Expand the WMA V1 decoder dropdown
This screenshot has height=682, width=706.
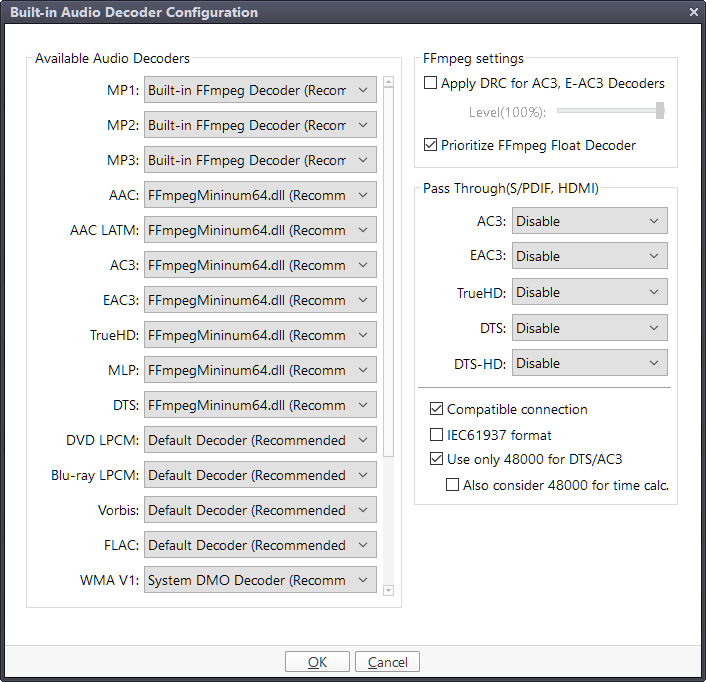pyautogui.click(x=260, y=581)
